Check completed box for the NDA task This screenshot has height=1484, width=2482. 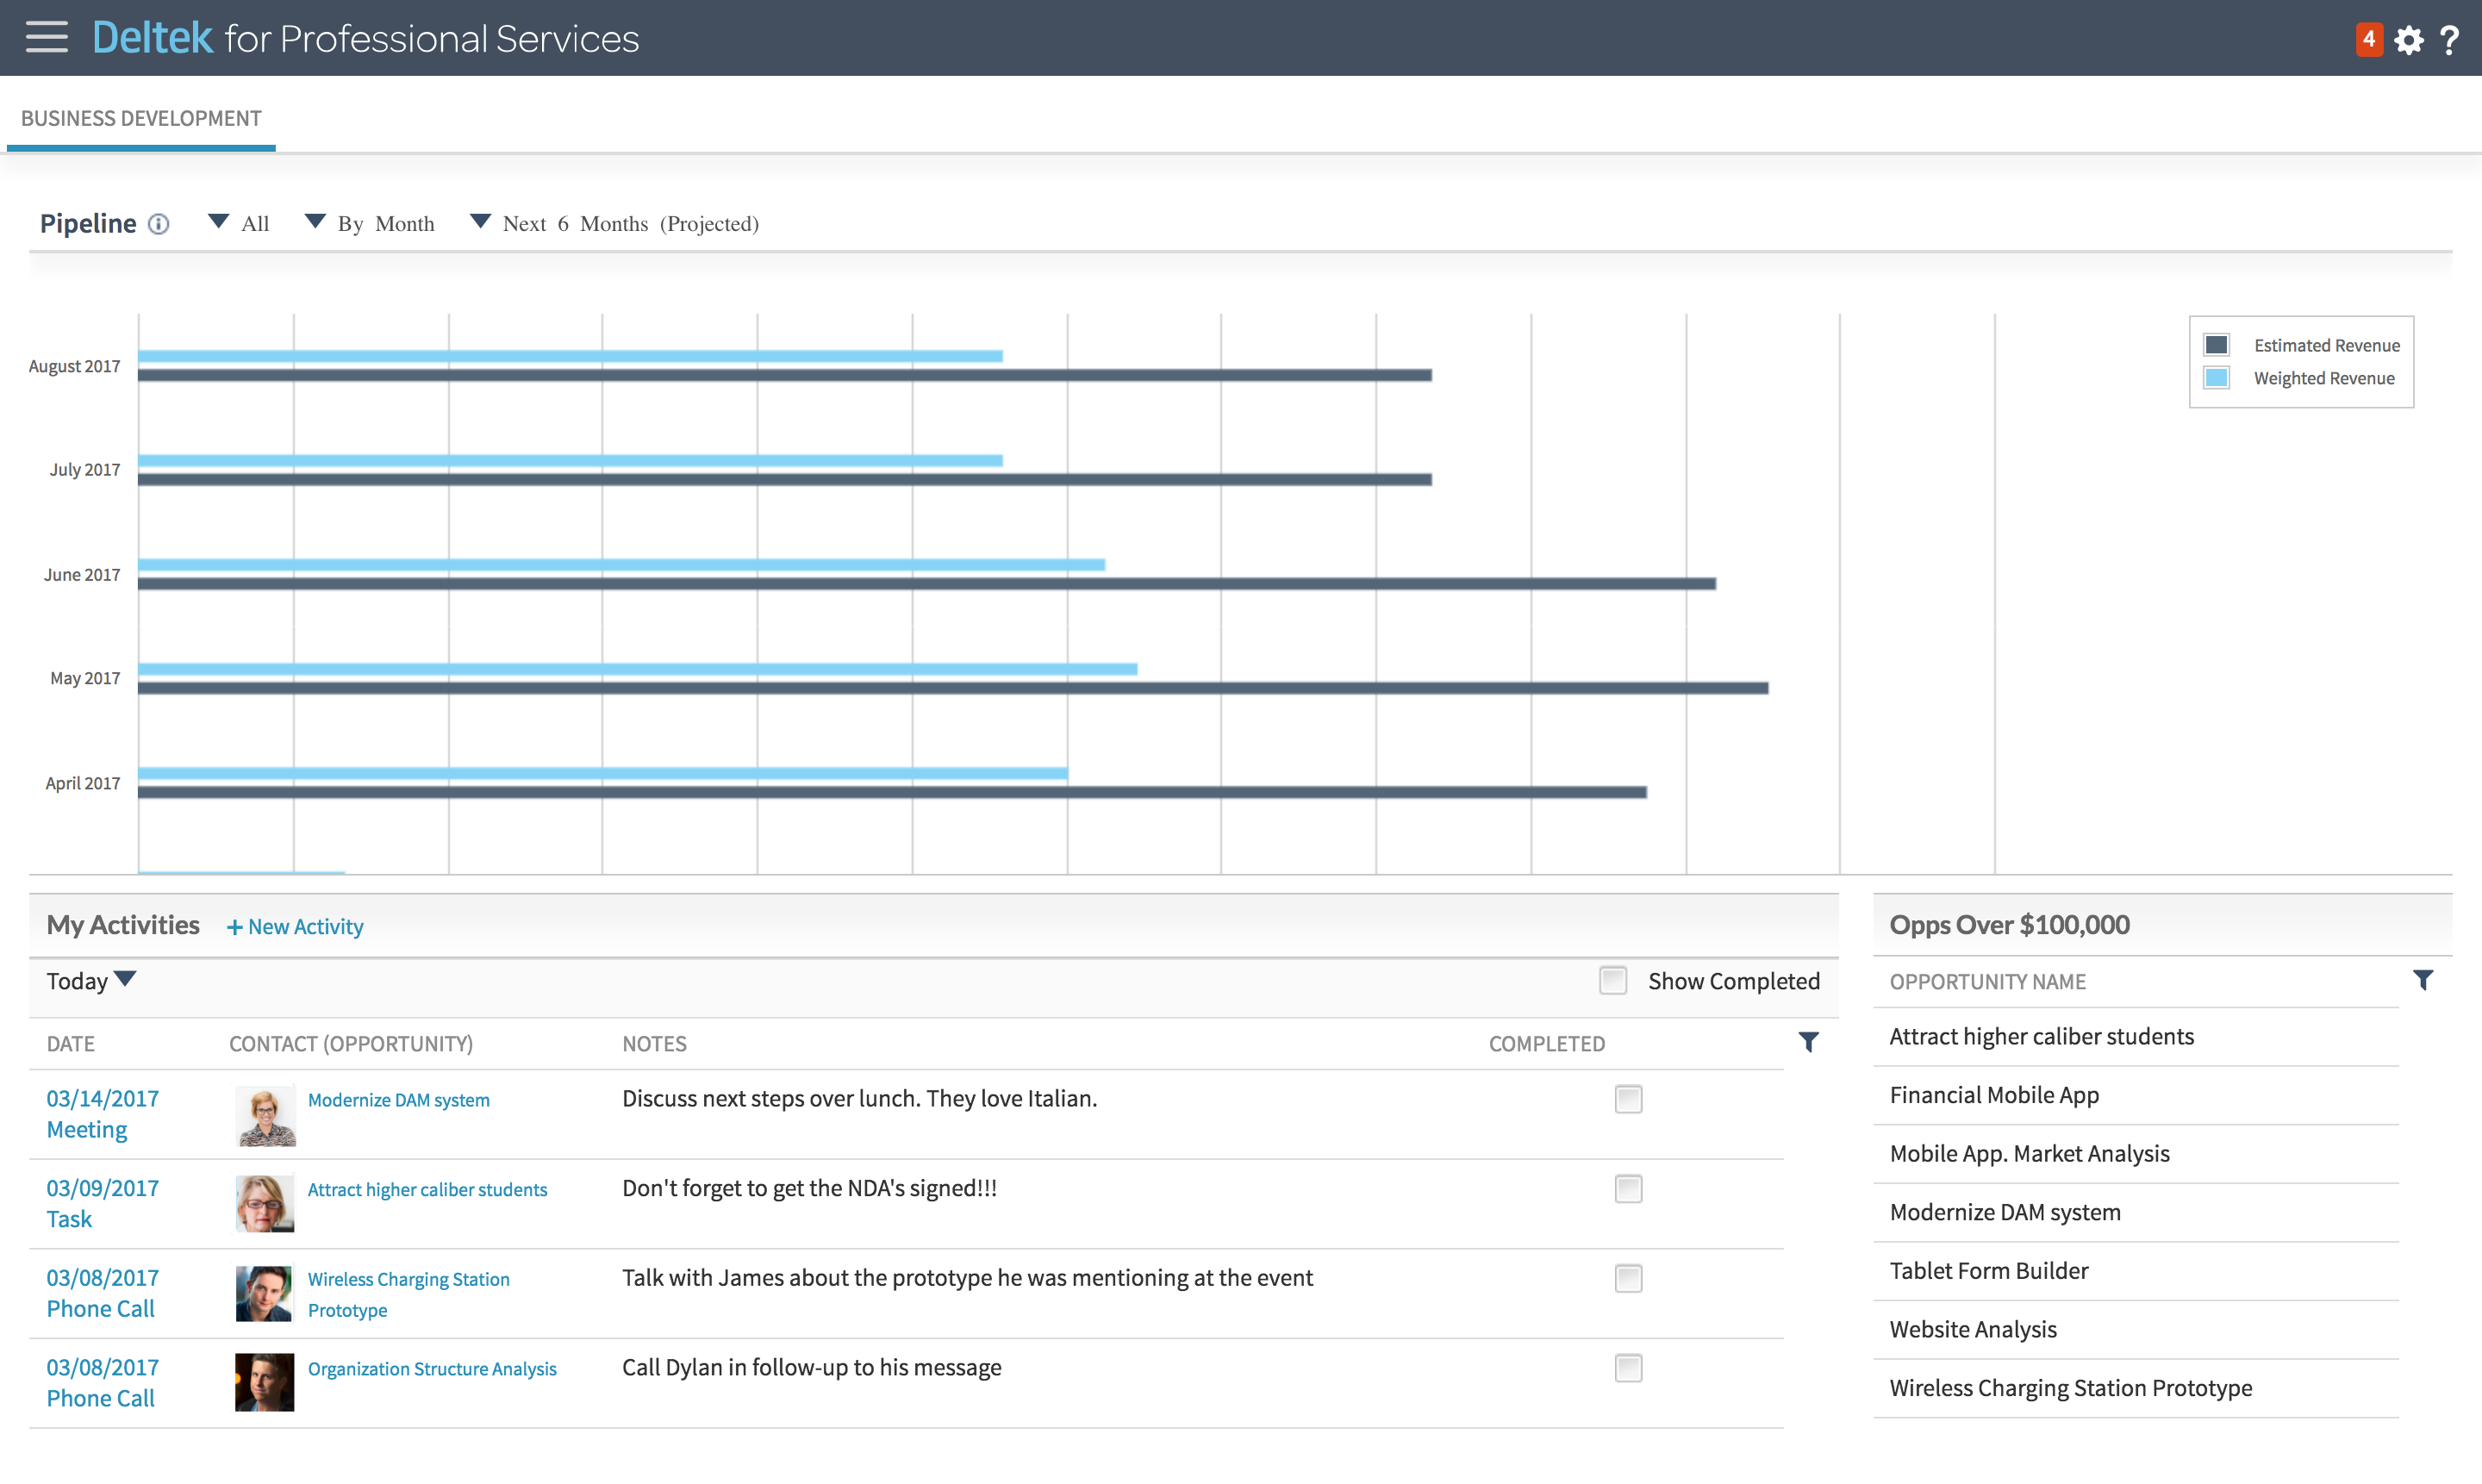(x=1628, y=1189)
